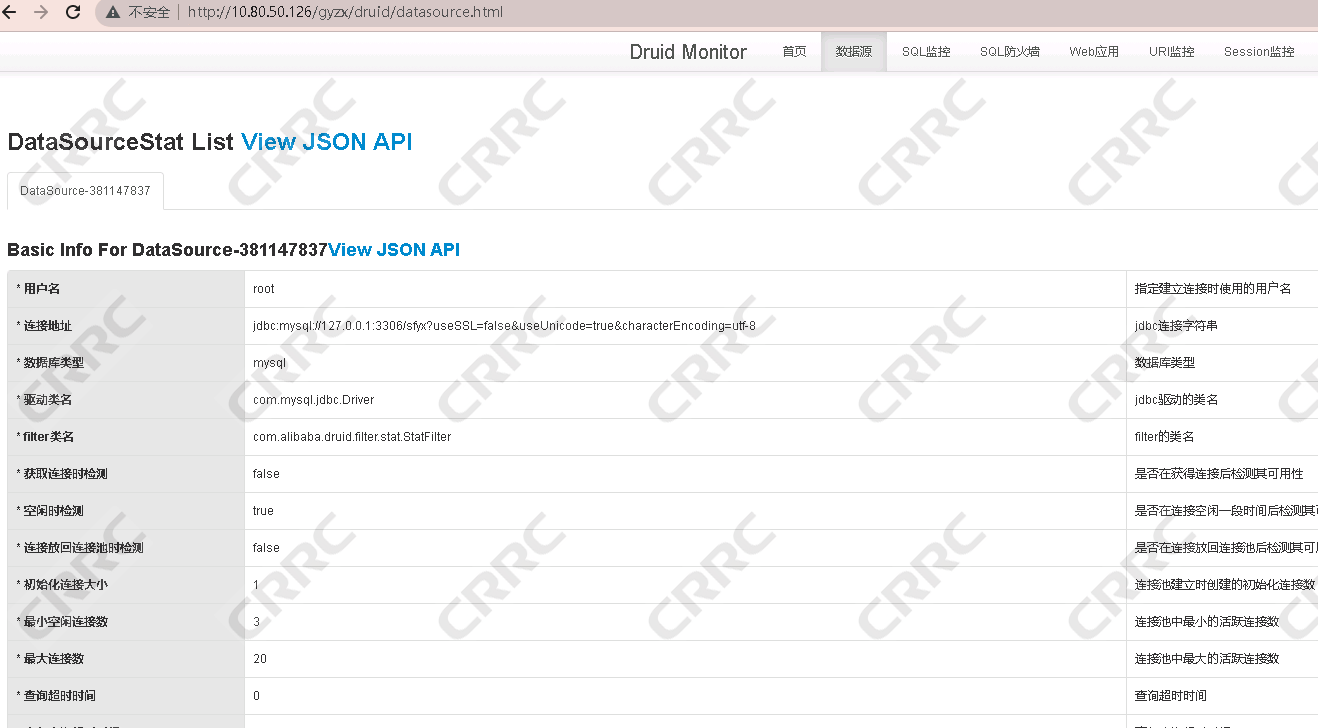Click the description 指定建立连接时使用的用户名
Screen dimensions: 1318x728
pos(1213,289)
